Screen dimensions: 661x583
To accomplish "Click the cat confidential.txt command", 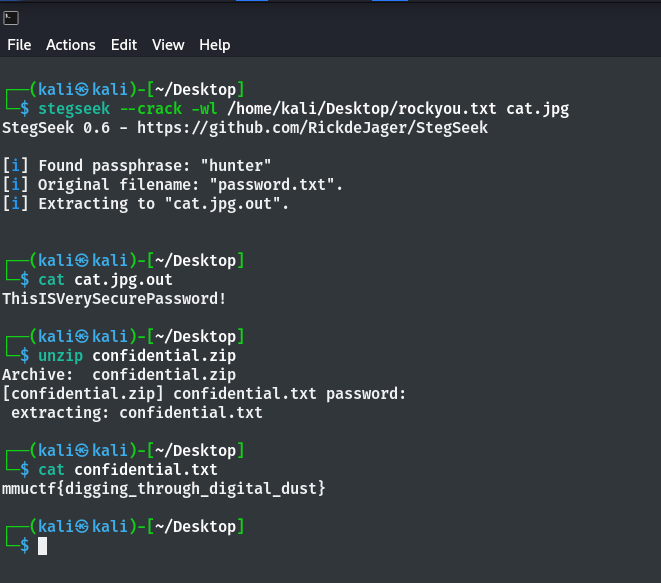I will pyautogui.click(x=128, y=470).
